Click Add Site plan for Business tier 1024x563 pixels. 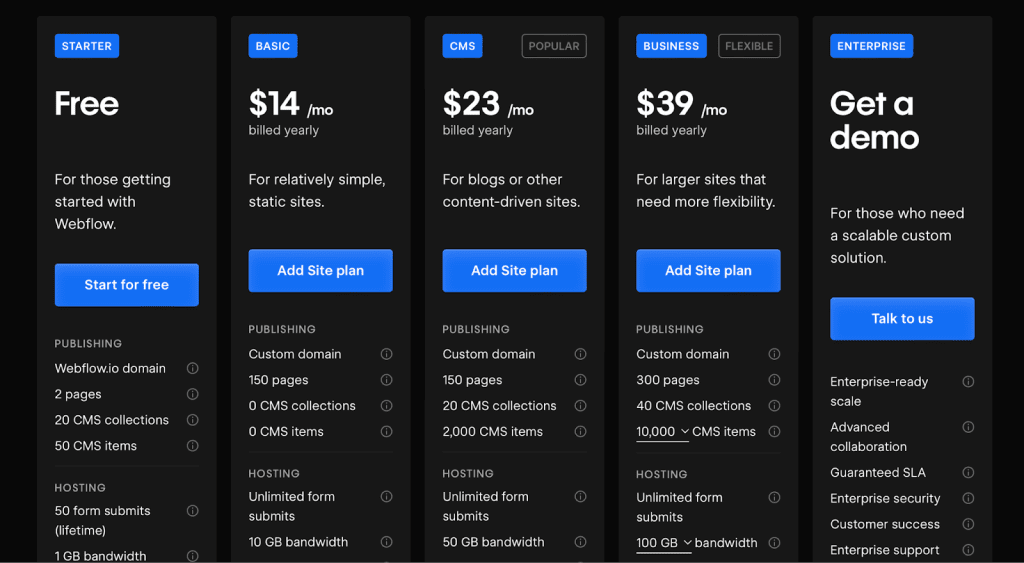709,271
